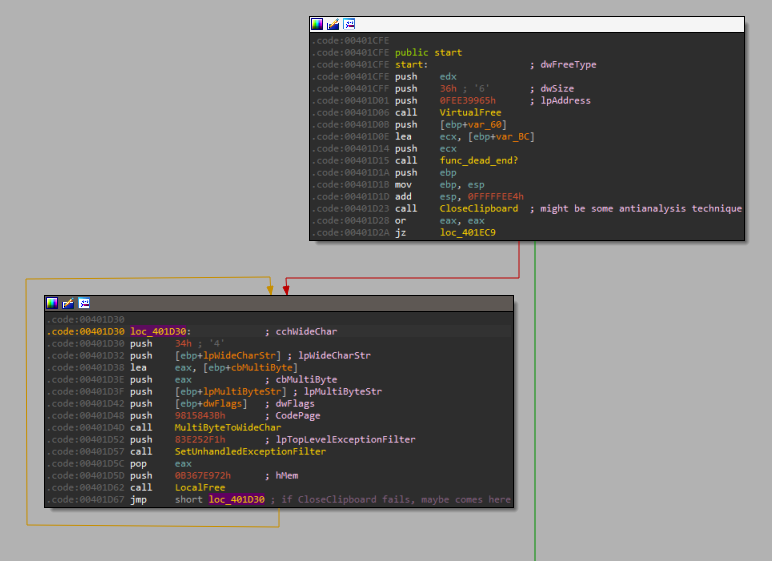772x561 pixels.
Task: Click node color icon on start block
Action: (317, 24)
